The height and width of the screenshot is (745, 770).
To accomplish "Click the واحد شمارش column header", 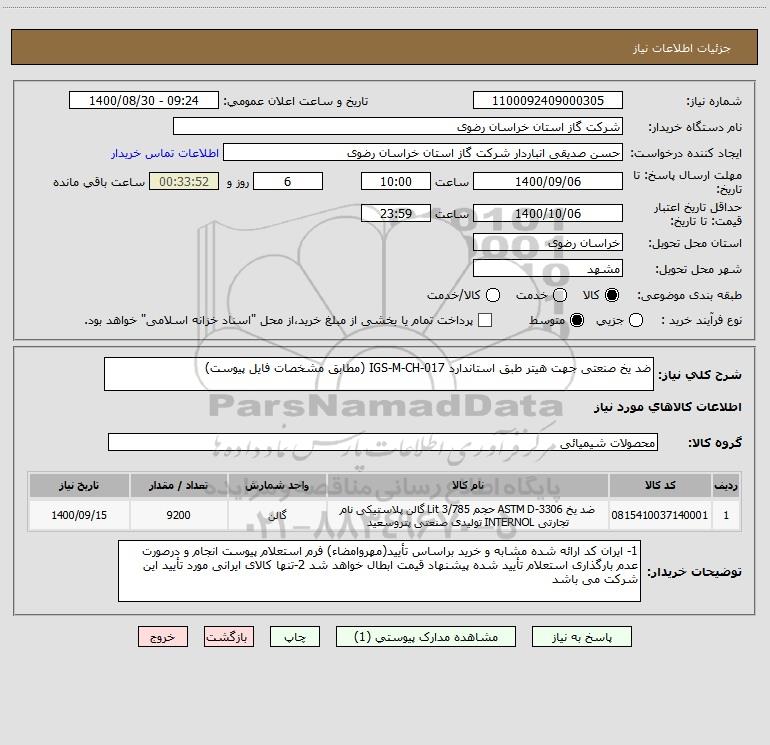I will click(277, 485).
